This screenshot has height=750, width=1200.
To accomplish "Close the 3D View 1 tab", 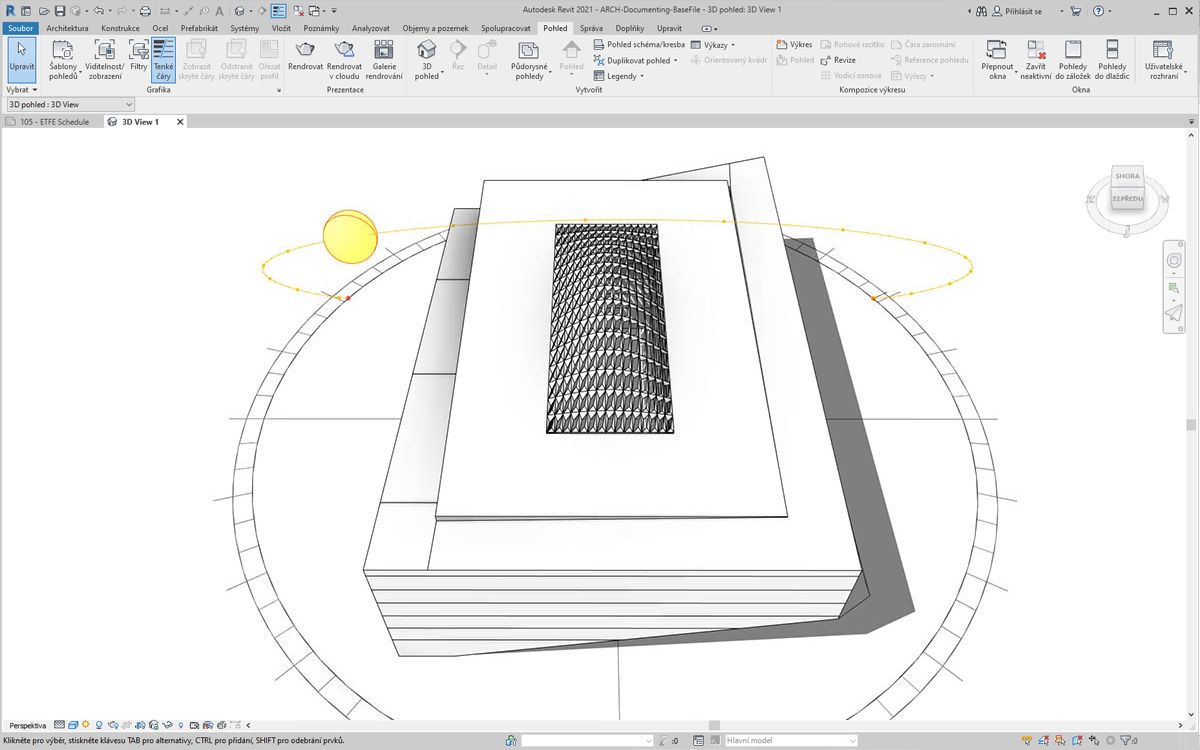I will pyautogui.click(x=181, y=122).
